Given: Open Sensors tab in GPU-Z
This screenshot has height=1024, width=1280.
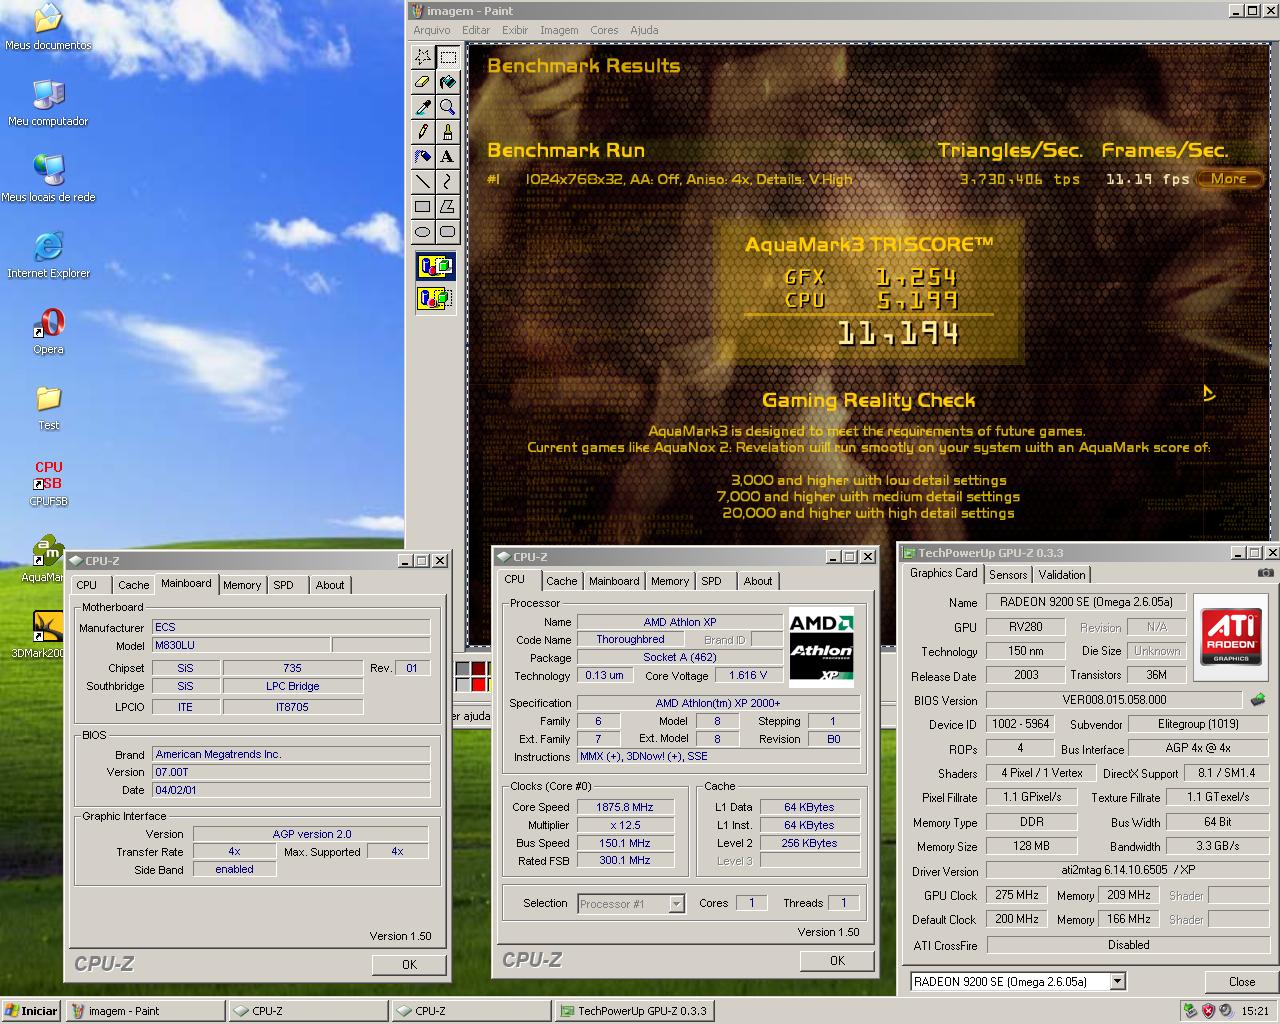Looking at the screenshot, I should 1008,575.
